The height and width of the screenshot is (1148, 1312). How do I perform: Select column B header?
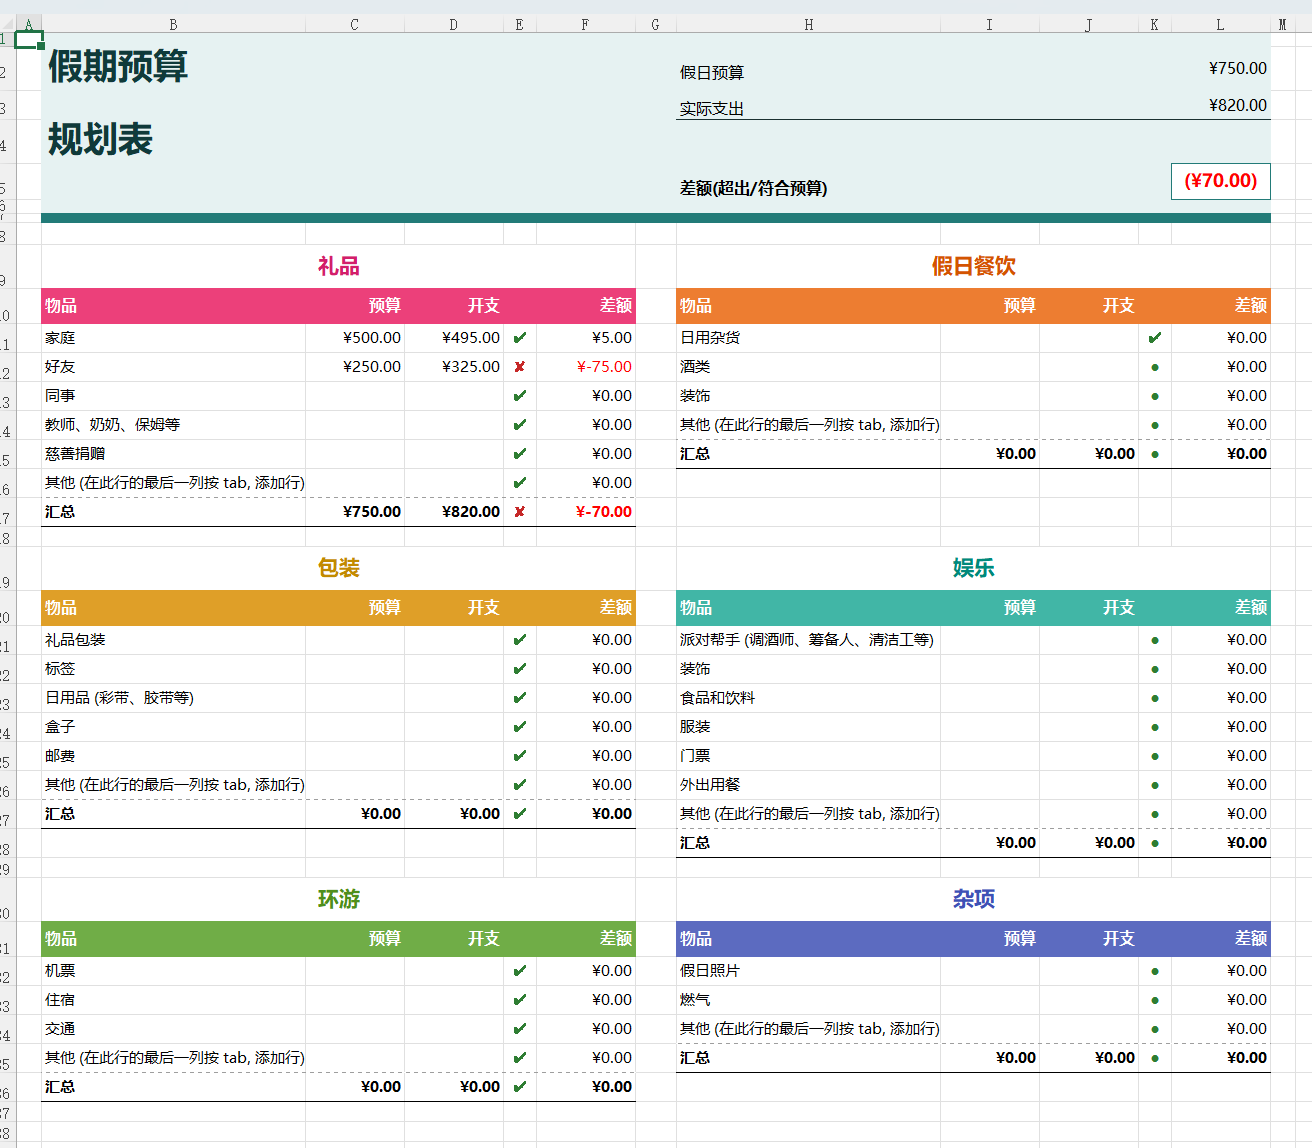tap(173, 24)
